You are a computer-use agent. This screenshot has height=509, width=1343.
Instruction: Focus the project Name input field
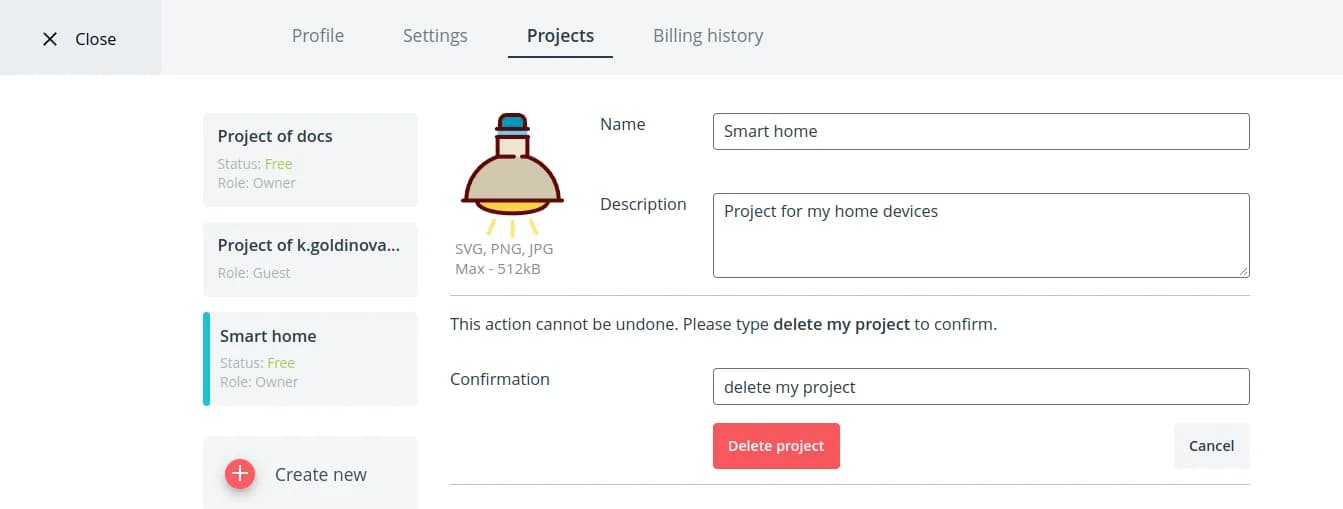980,131
